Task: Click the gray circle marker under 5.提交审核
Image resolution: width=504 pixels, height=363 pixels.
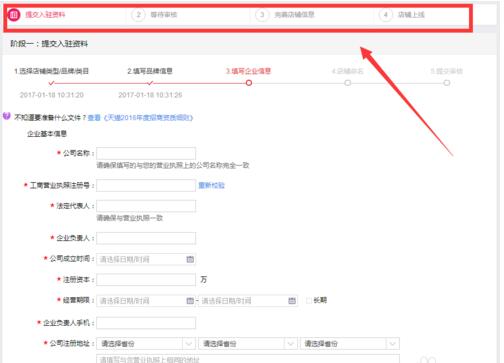Action: point(447,83)
